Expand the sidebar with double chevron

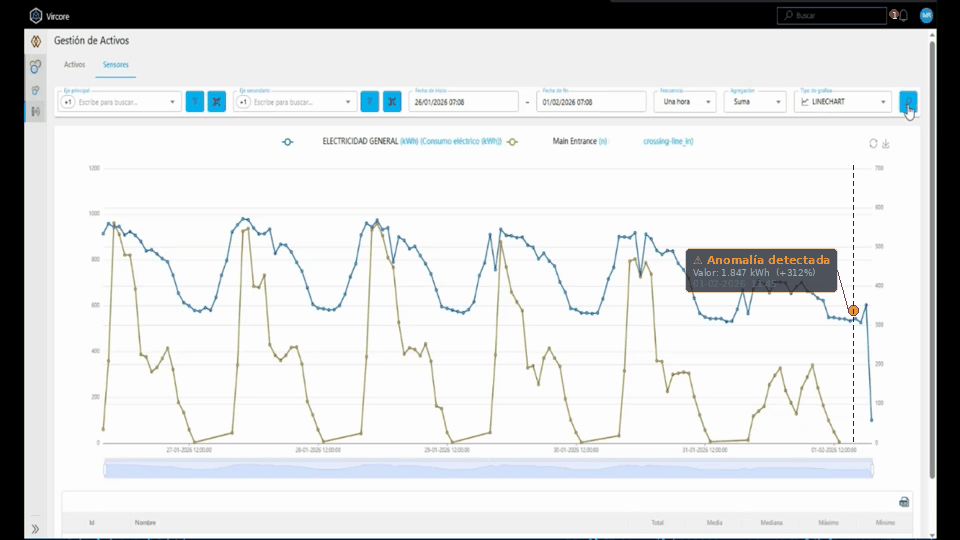(x=36, y=529)
